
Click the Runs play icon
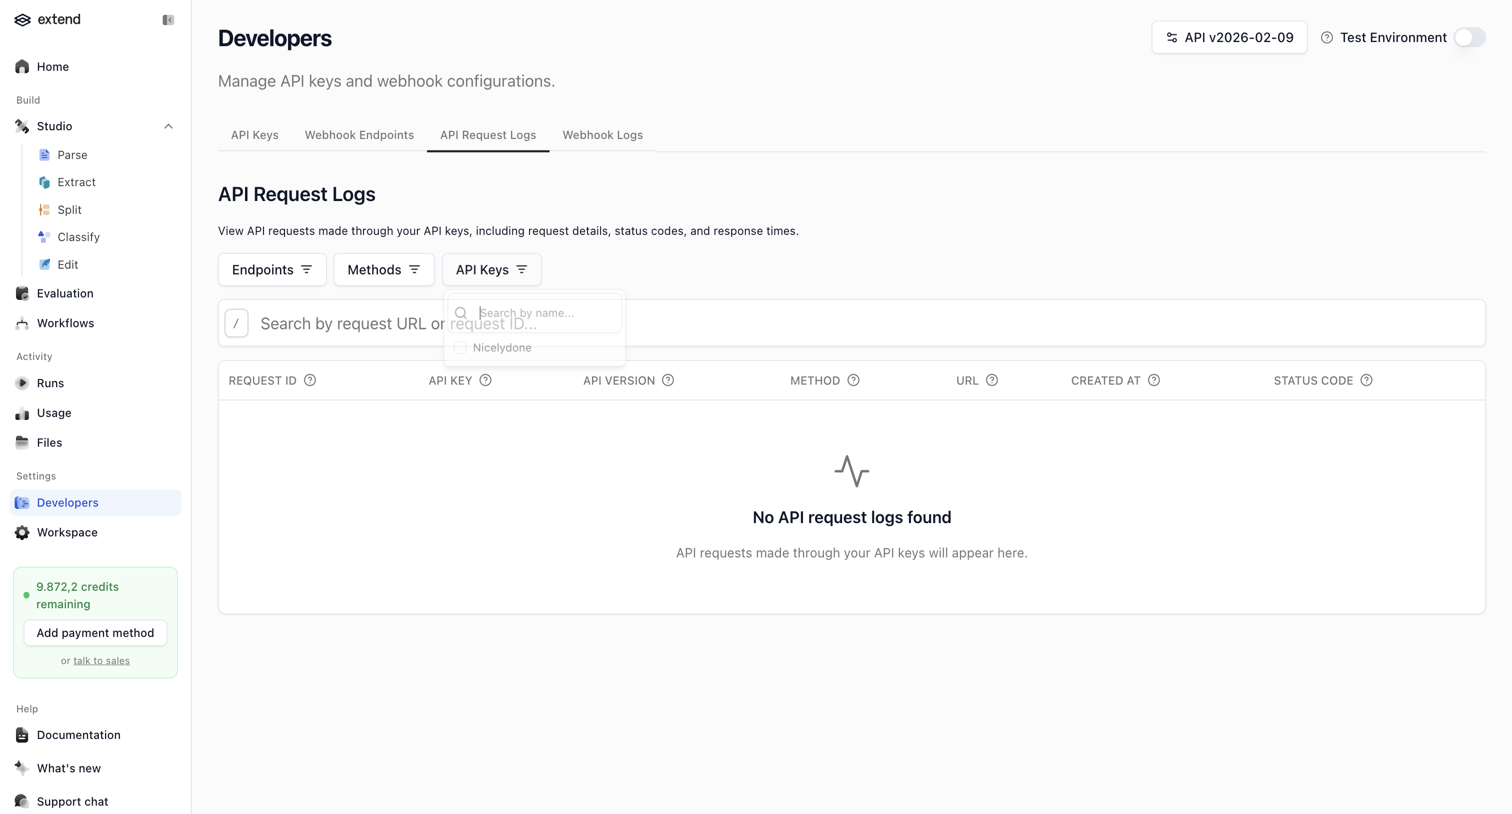(22, 383)
